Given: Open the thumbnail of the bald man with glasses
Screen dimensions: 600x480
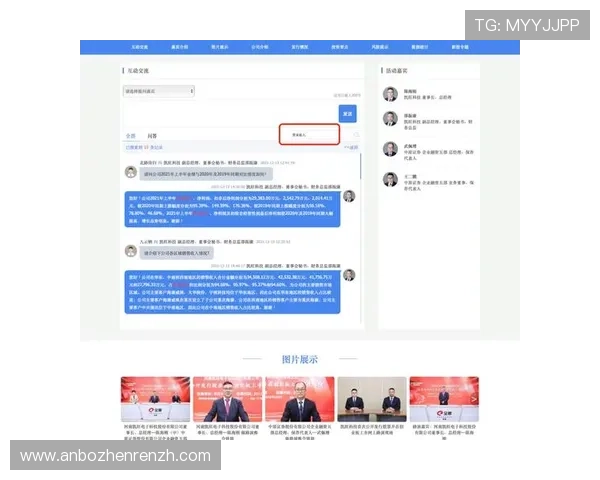Looking at the screenshot, I should 300,399.
